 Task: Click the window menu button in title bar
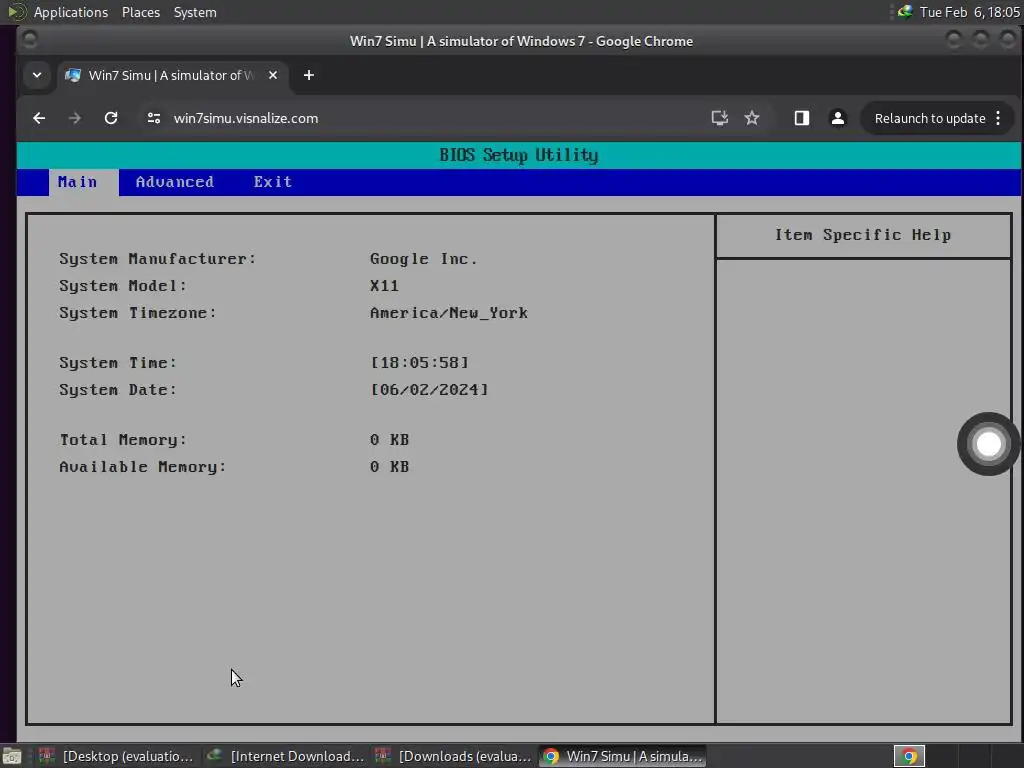coord(29,40)
